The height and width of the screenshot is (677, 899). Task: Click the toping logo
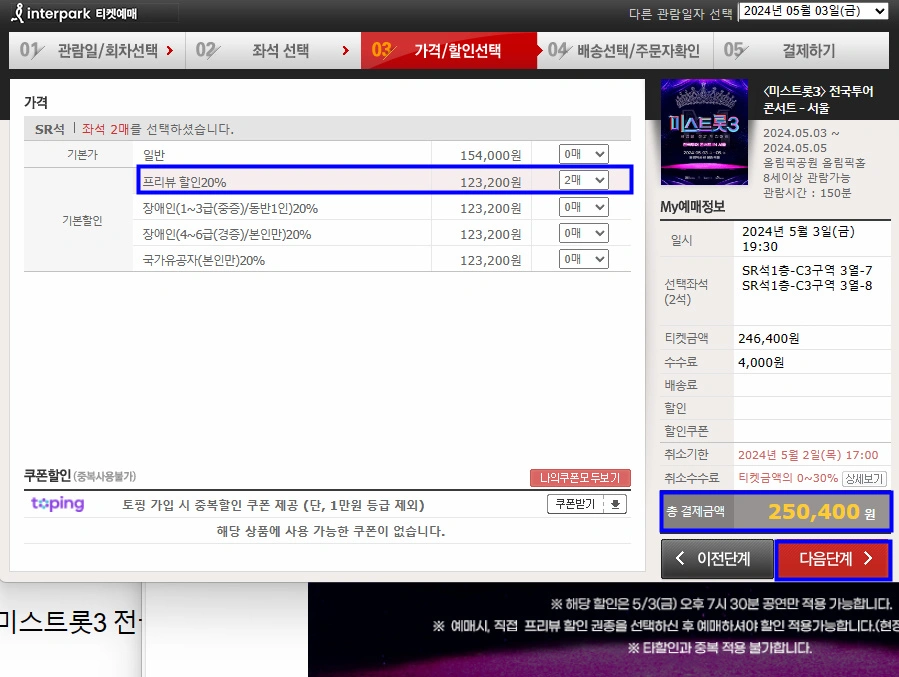57,504
